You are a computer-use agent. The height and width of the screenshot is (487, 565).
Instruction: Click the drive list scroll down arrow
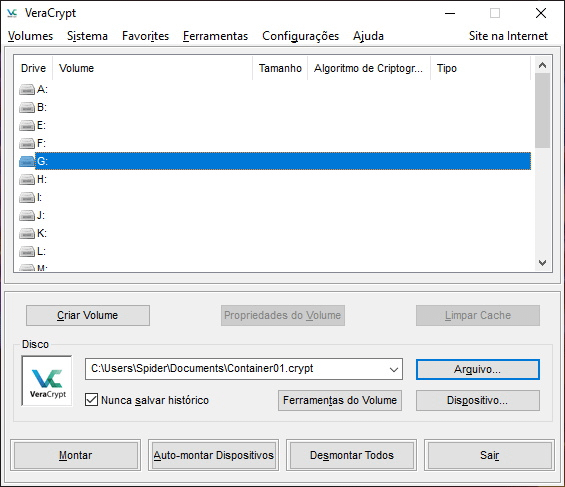point(542,263)
